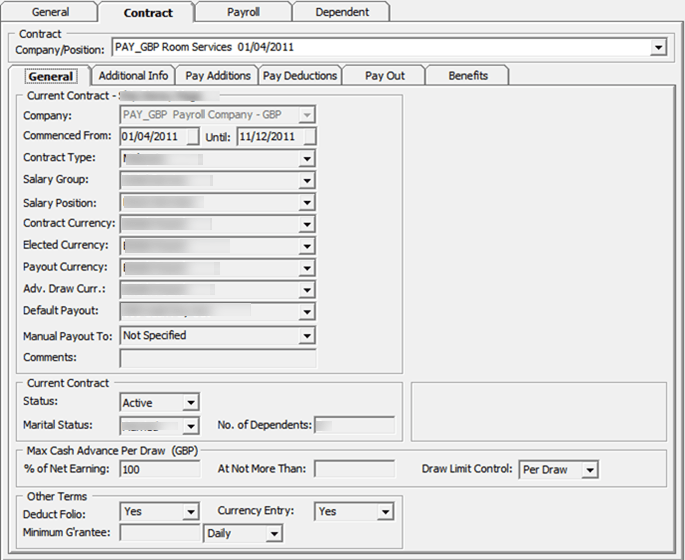
Task: Expand the Deduct Folio dropdown
Action: click(x=191, y=512)
